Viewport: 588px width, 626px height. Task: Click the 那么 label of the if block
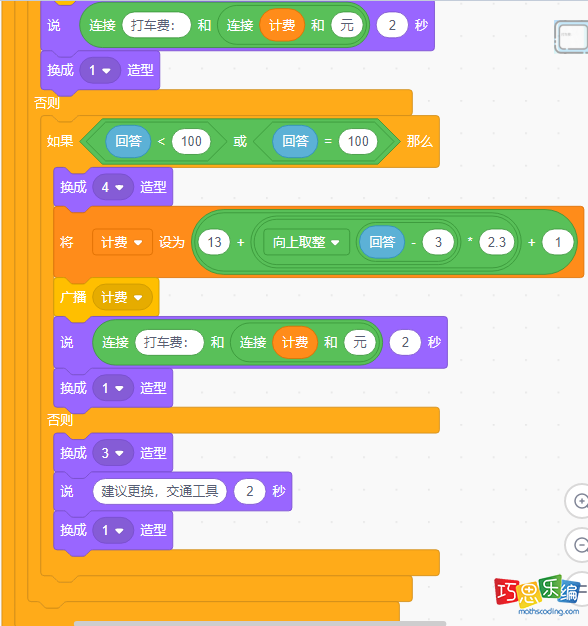pyautogui.click(x=420, y=141)
